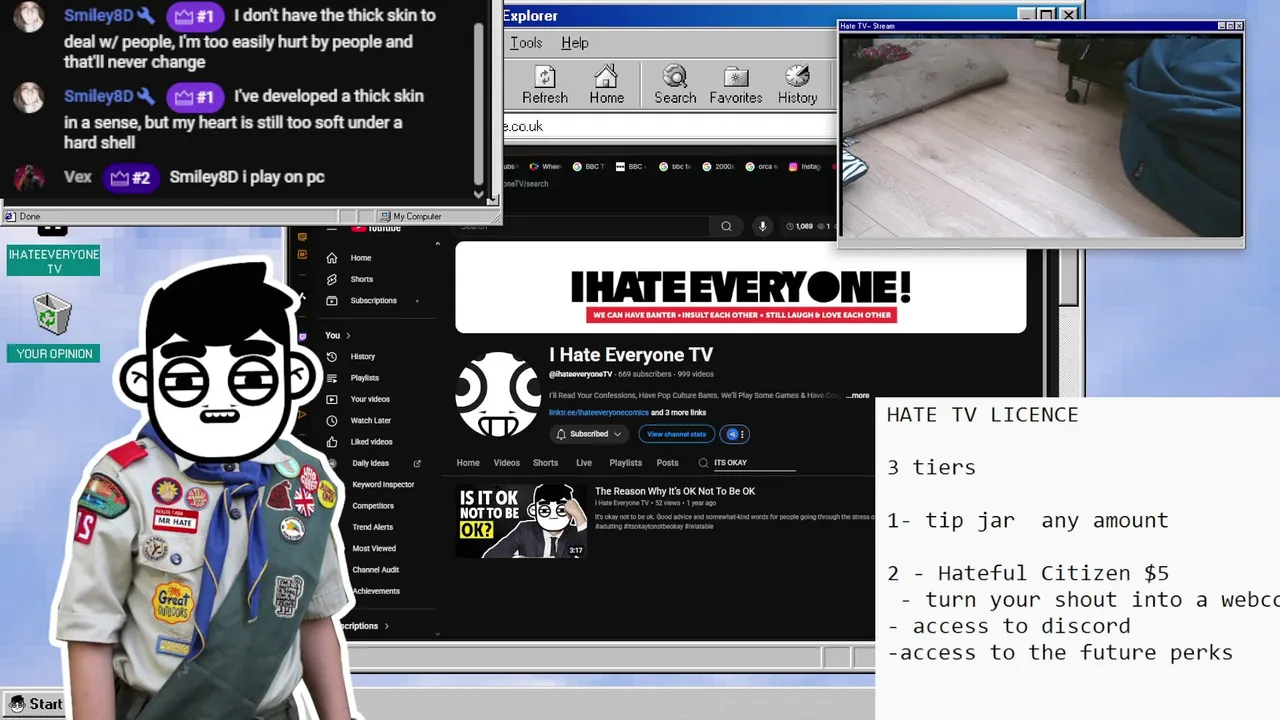Viewport: 1280px width, 720px height.
Task: Click the YOUR OPINION desktop label
Action: click(54, 354)
